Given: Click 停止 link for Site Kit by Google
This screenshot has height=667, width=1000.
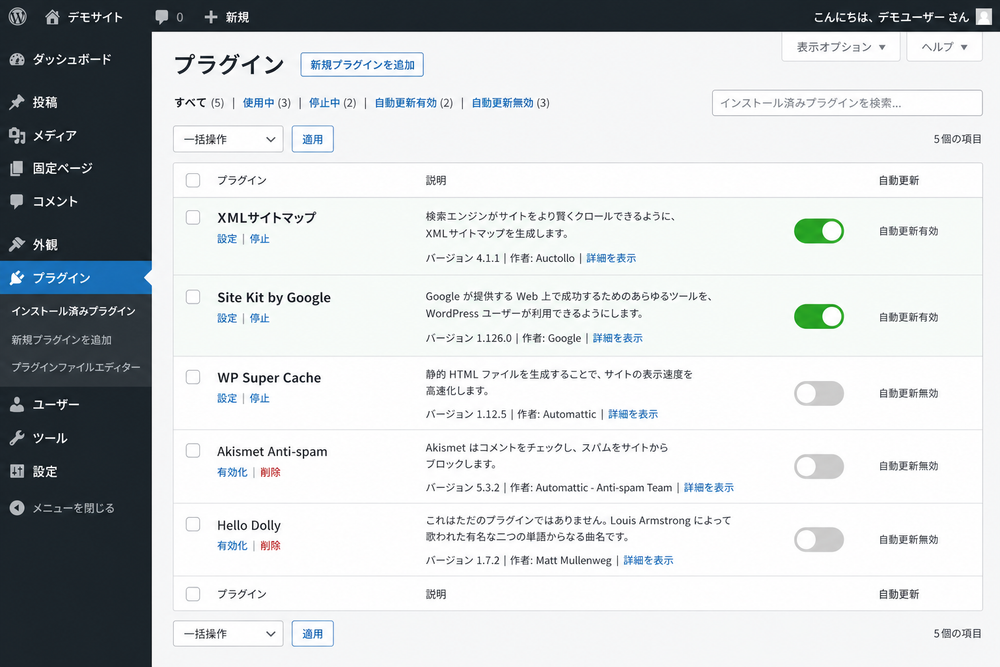Looking at the screenshot, I should point(260,318).
